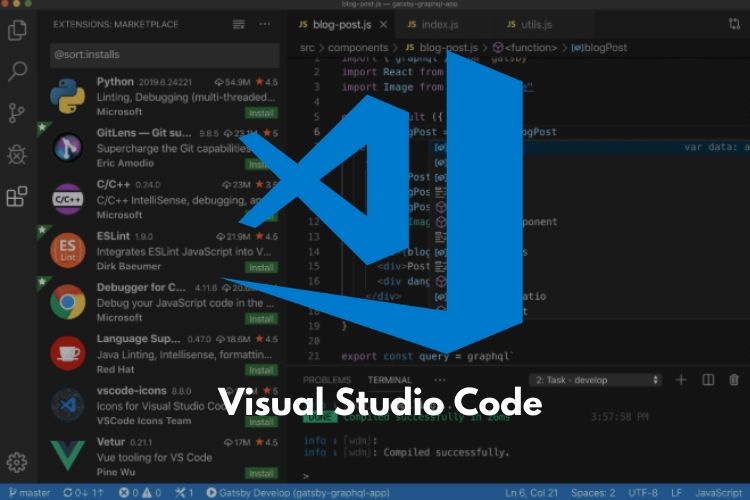This screenshot has height=500, width=750.
Task: Click the running tasks tools indicator
Action: pyautogui.click(x=184, y=492)
